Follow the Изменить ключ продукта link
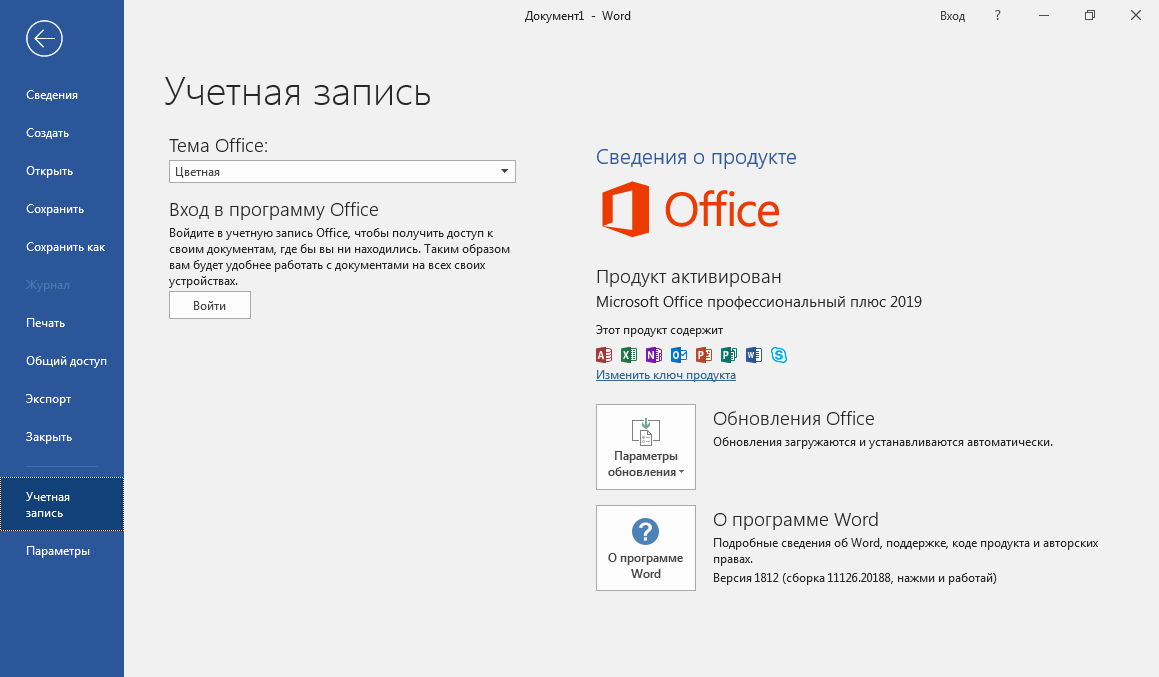The width and height of the screenshot is (1159, 677). pyautogui.click(x=666, y=375)
